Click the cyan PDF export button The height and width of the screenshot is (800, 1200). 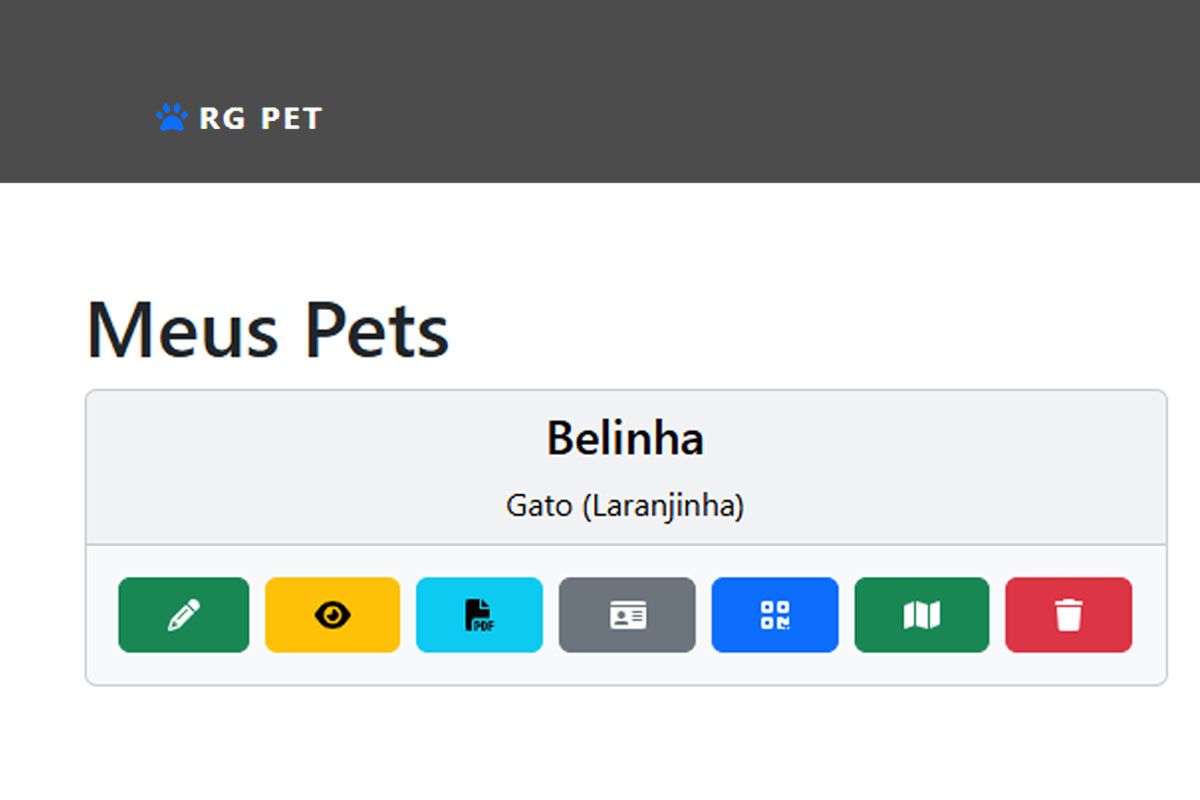pyautogui.click(x=479, y=615)
